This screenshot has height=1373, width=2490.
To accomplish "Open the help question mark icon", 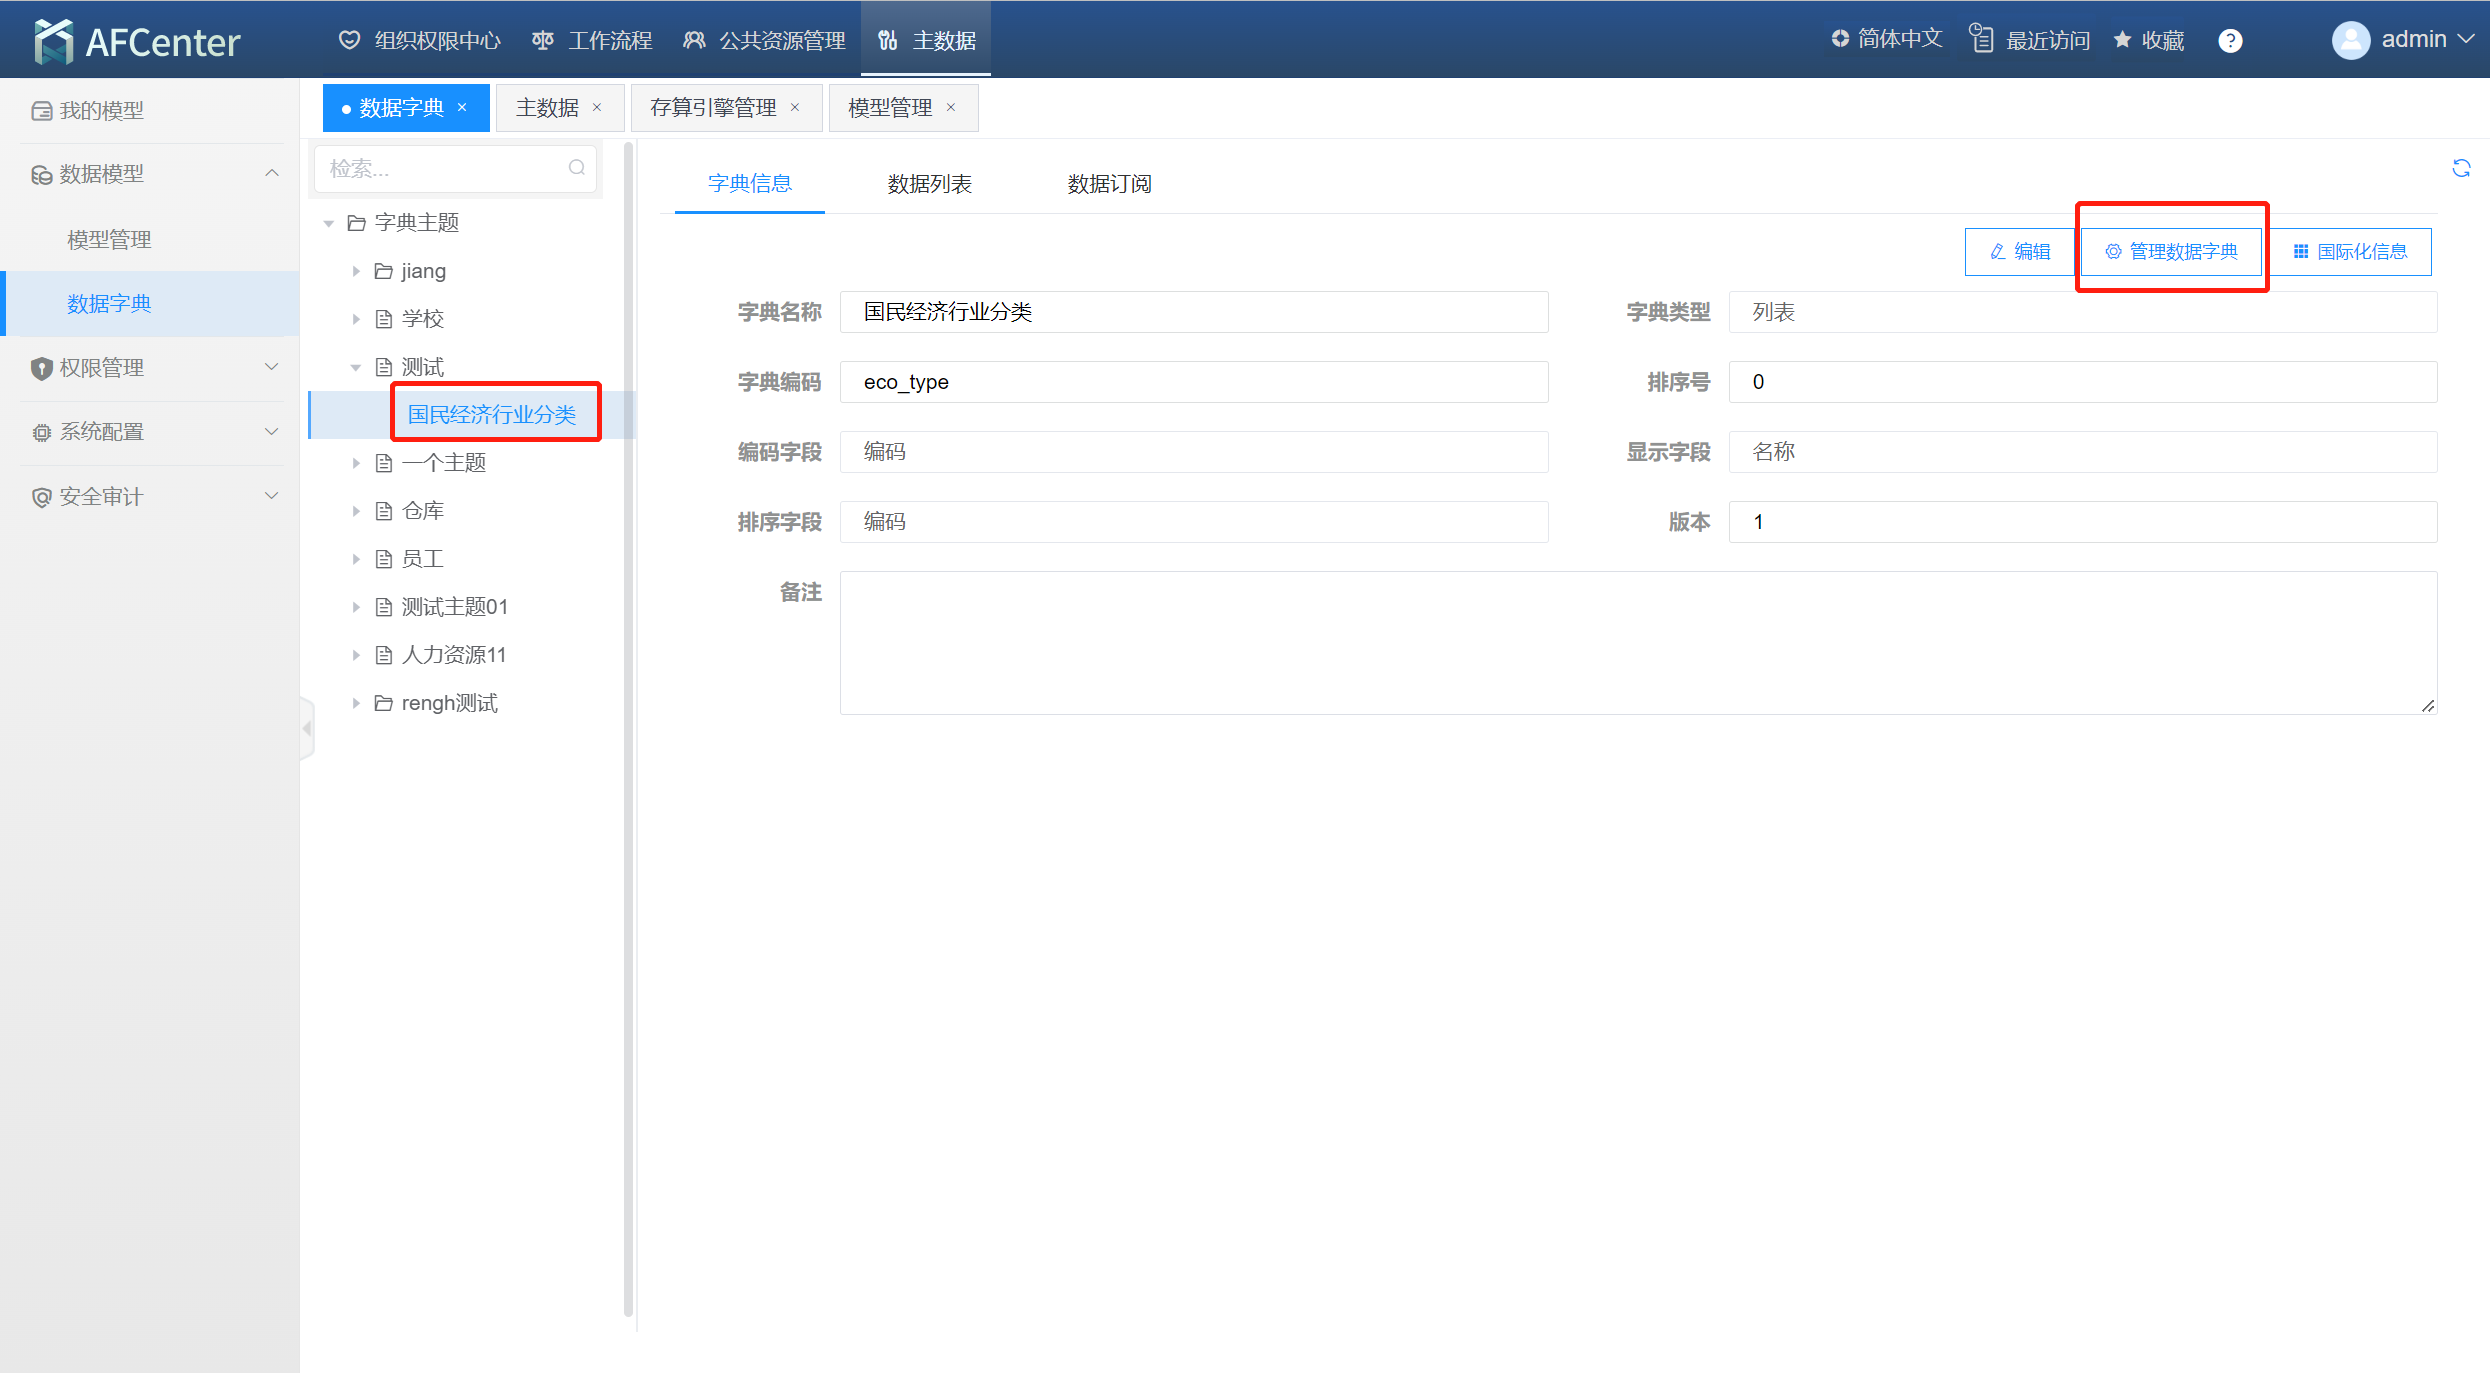I will 2229,41.
